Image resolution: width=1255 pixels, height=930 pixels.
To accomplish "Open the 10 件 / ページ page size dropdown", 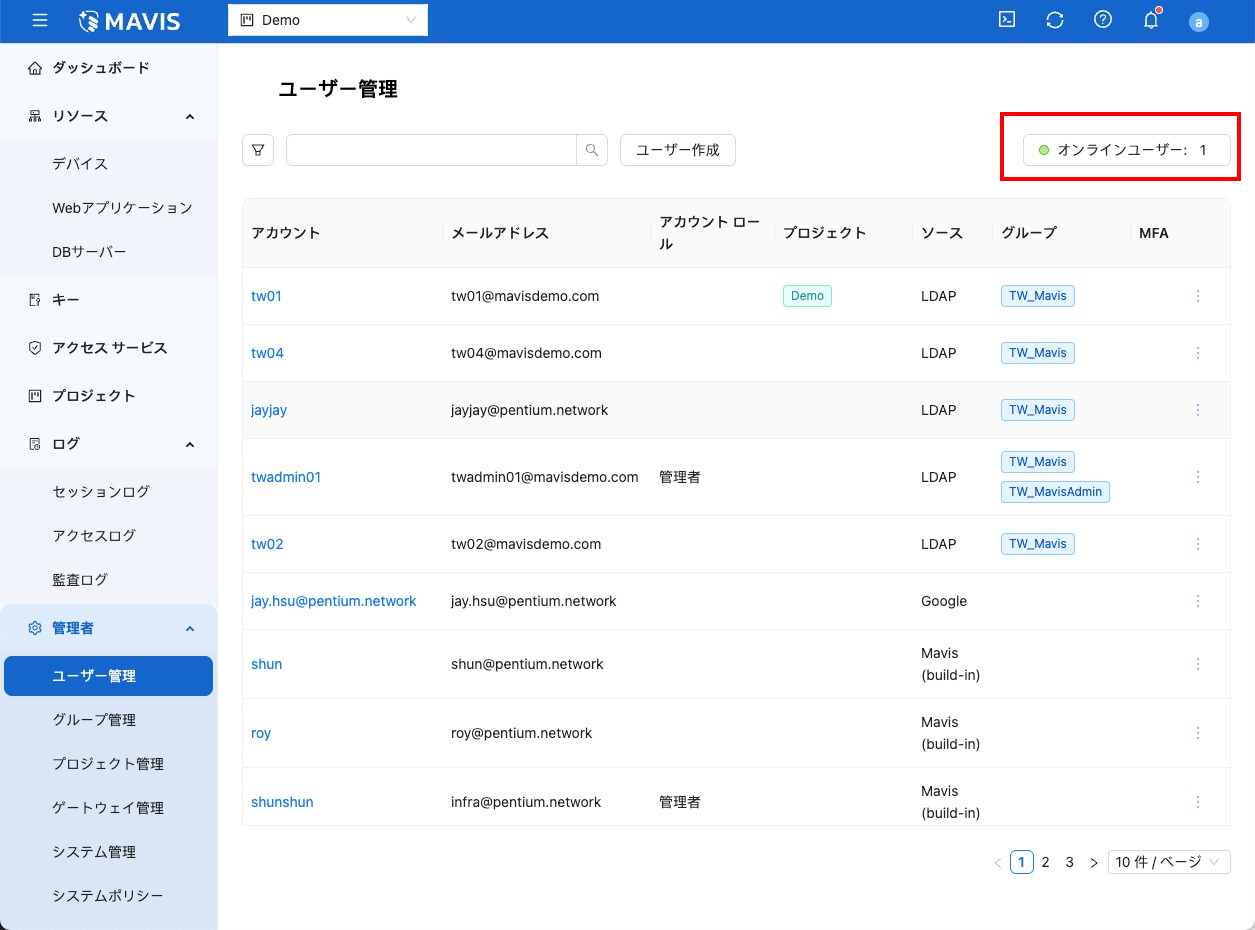I will click(1168, 862).
